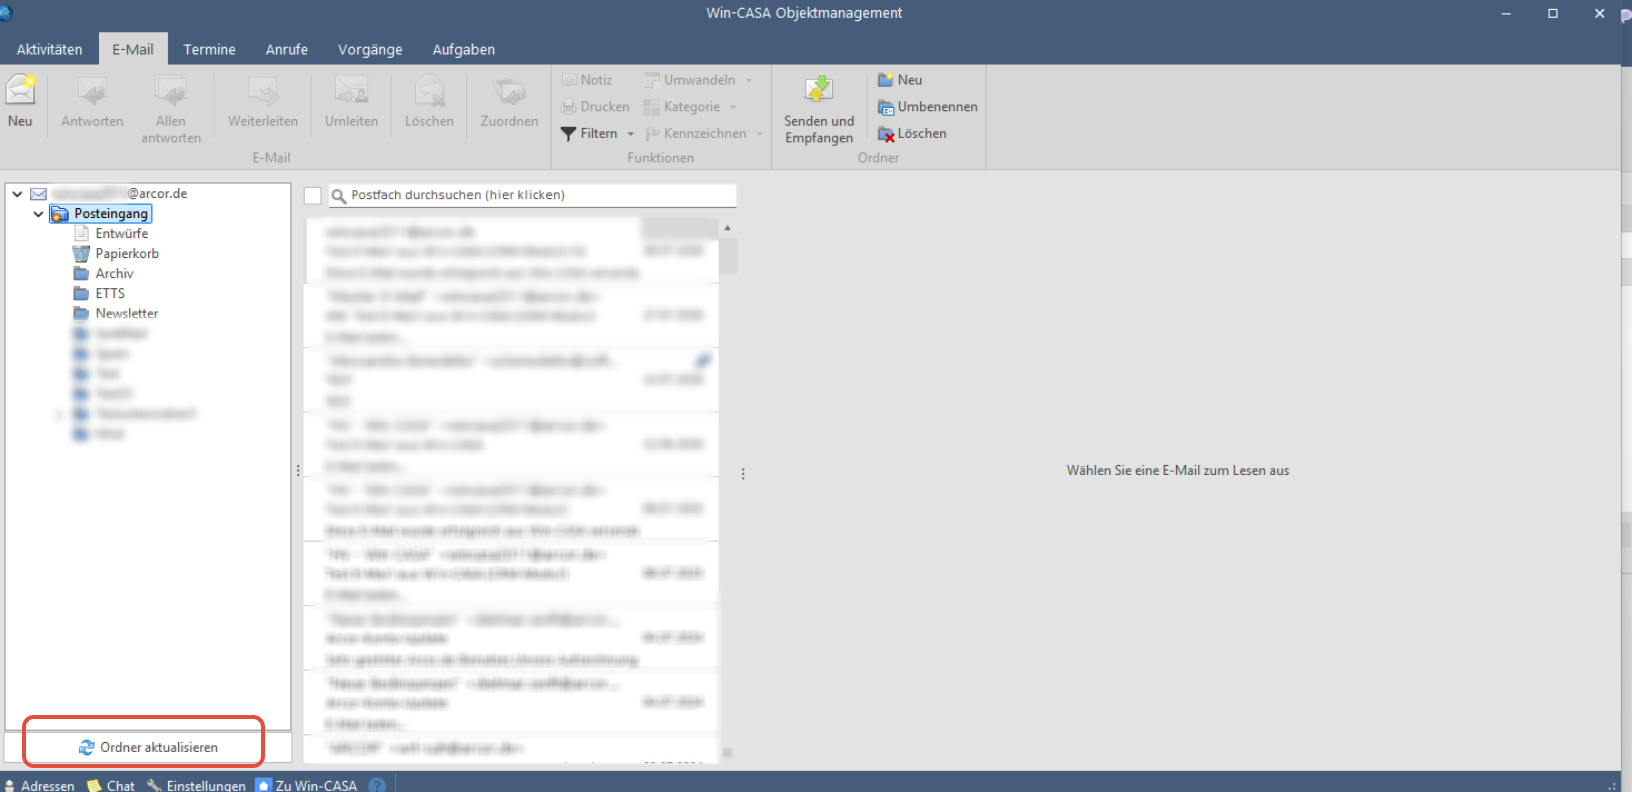
Task: Switch to the Aufgaben tab
Action: [463, 50]
